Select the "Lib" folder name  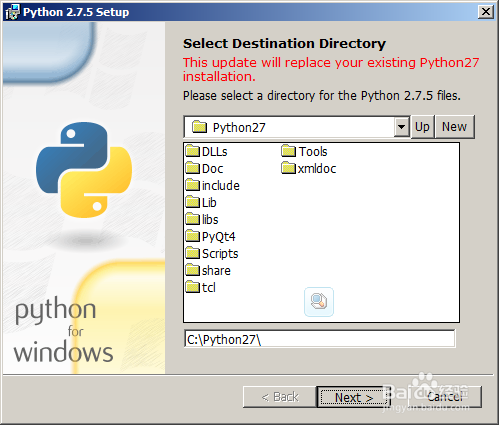(x=209, y=203)
